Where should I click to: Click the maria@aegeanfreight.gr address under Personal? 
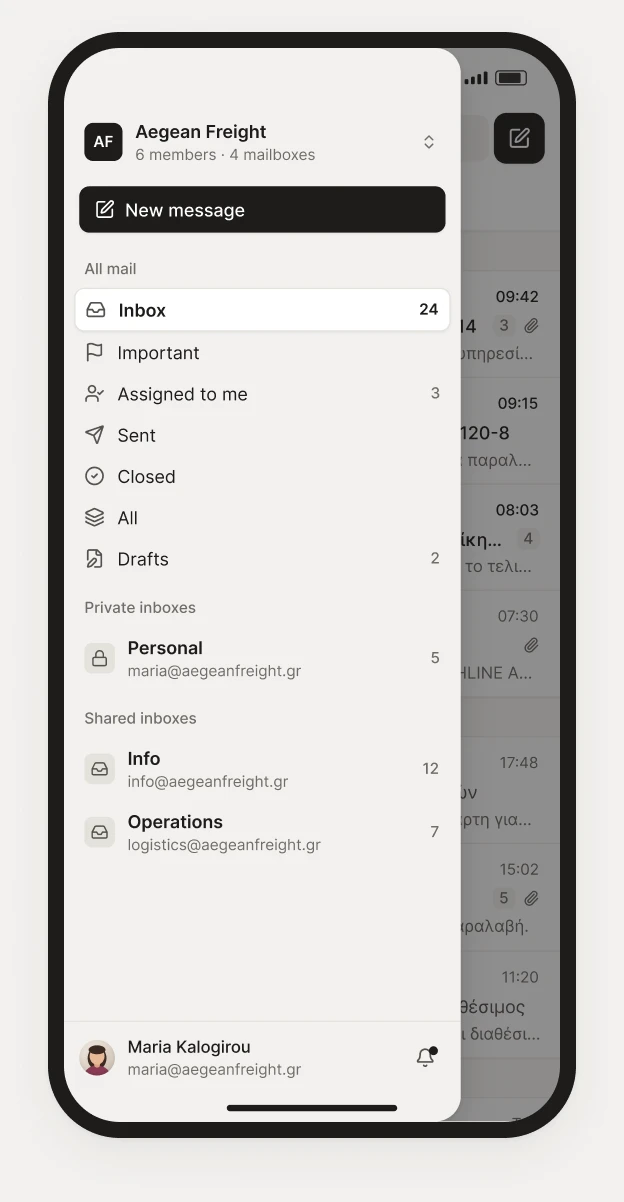coord(214,671)
